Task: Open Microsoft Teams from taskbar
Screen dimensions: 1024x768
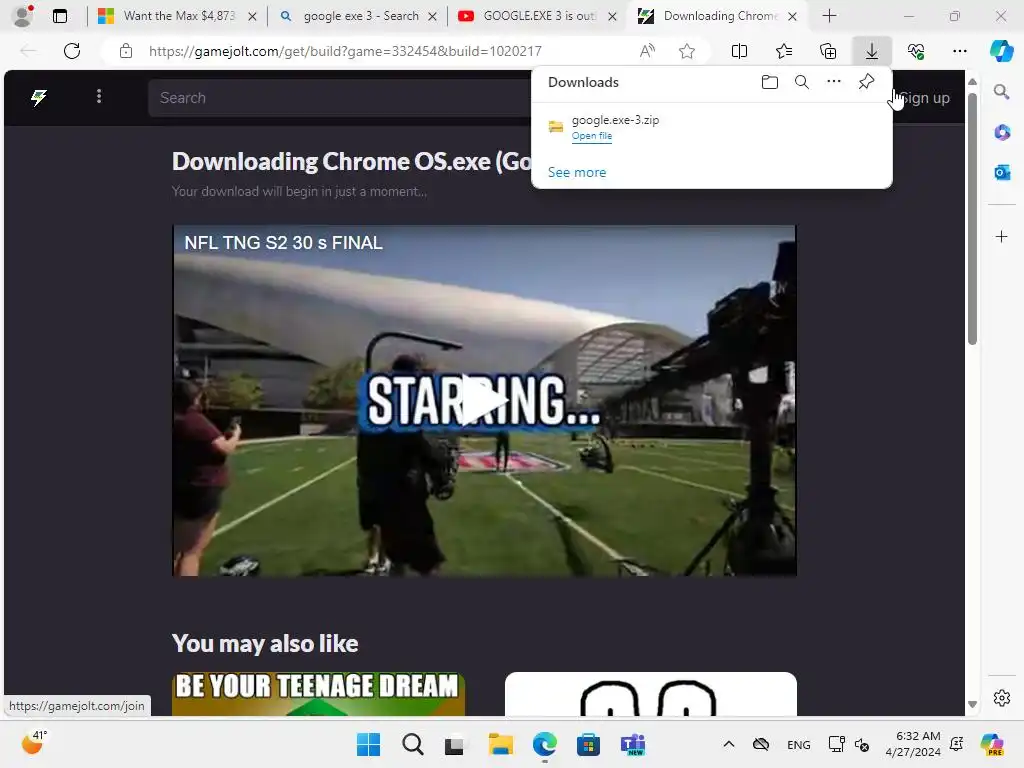Action: [632, 744]
